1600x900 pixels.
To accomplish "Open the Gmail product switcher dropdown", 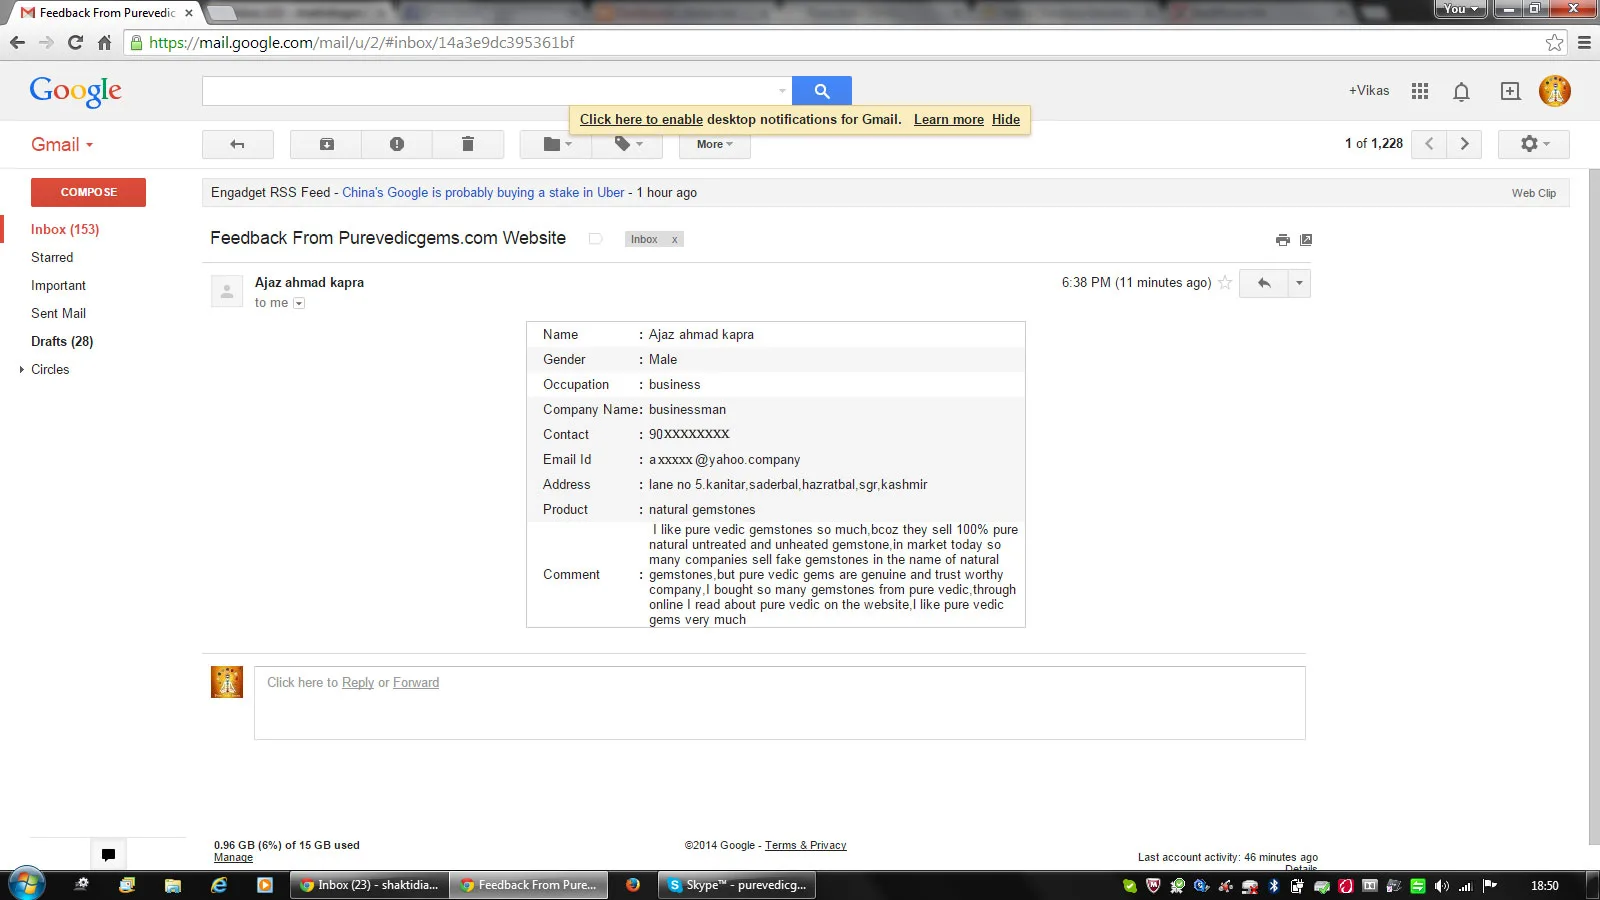I will (x=62, y=144).
